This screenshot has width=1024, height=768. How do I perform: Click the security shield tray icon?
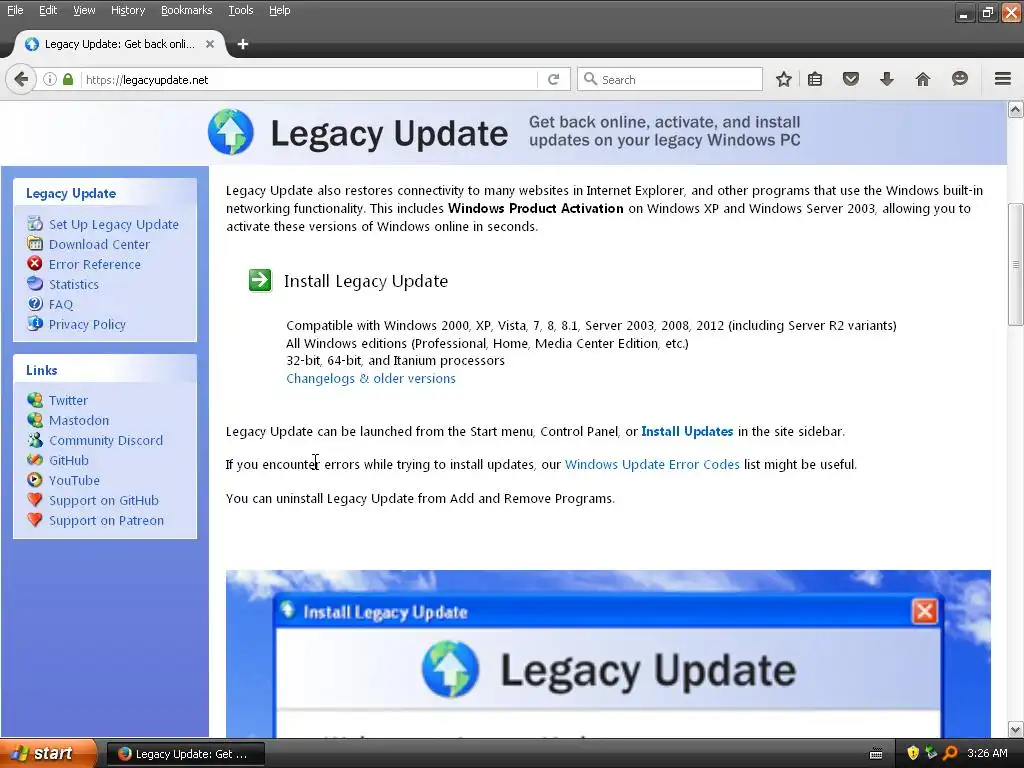point(912,754)
